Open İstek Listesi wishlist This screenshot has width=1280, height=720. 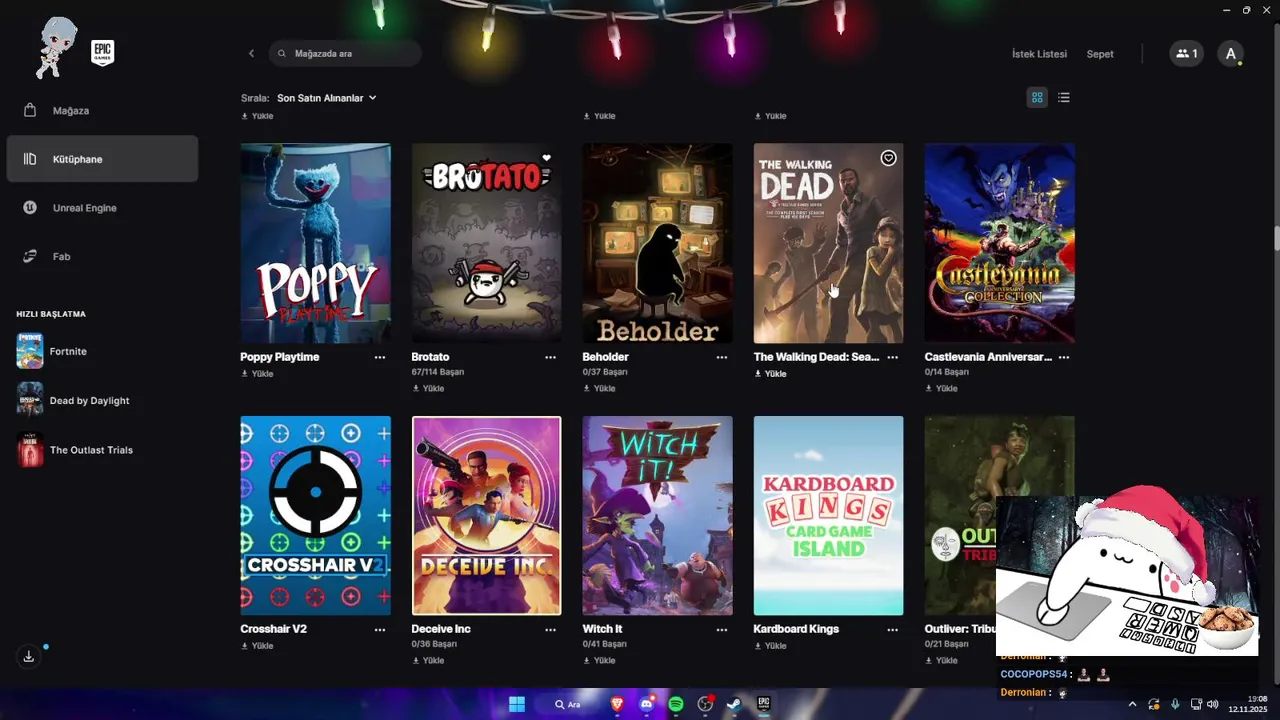click(x=1039, y=54)
